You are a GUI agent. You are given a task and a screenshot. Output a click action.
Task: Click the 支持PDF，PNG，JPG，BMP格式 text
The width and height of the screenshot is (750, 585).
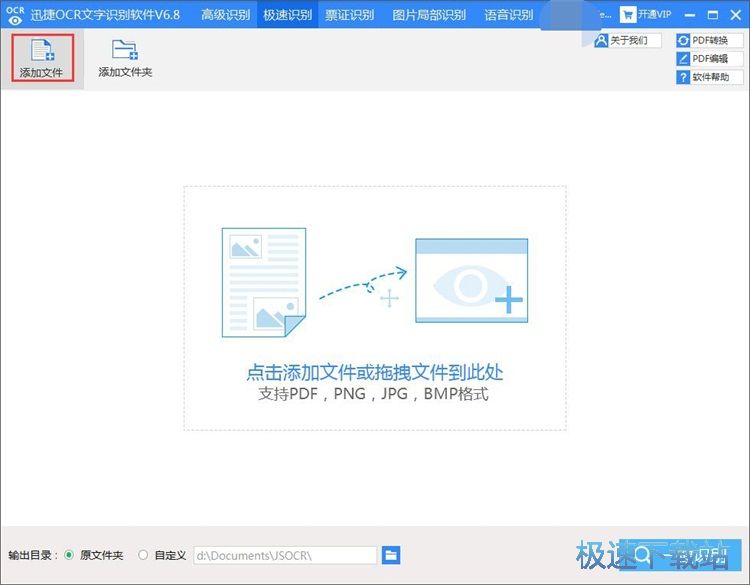(374, 394)
